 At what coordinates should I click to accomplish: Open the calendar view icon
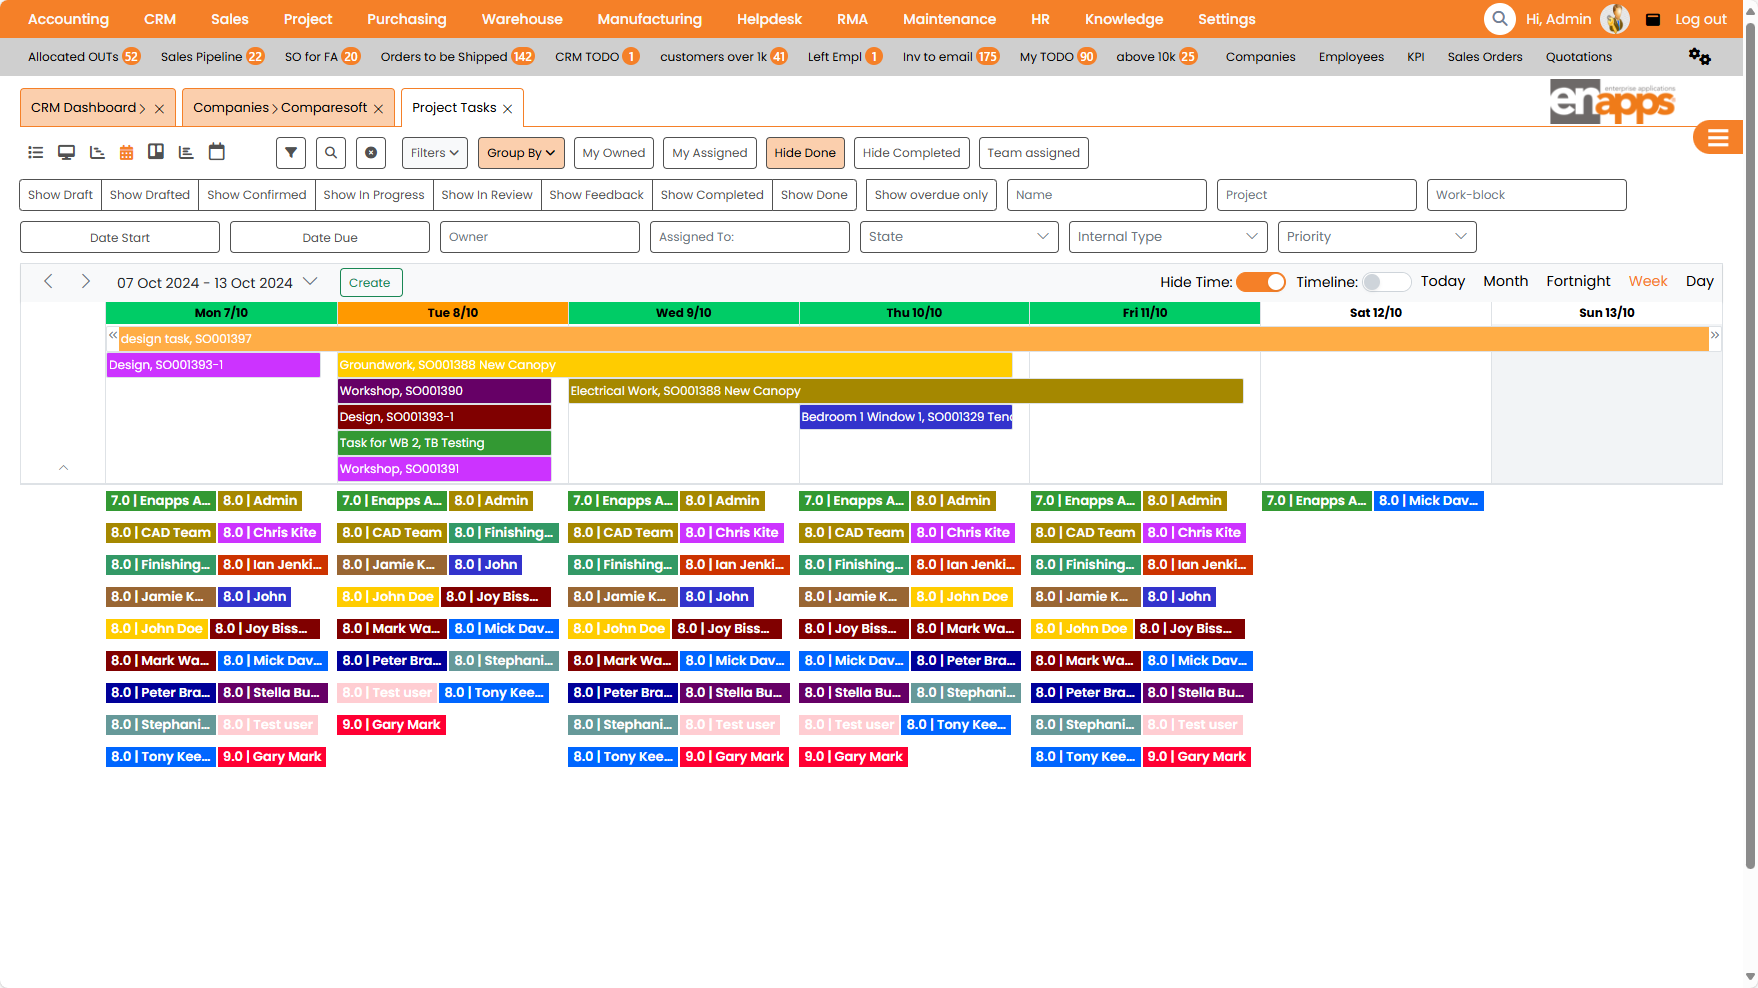click(x=126, y=152)
